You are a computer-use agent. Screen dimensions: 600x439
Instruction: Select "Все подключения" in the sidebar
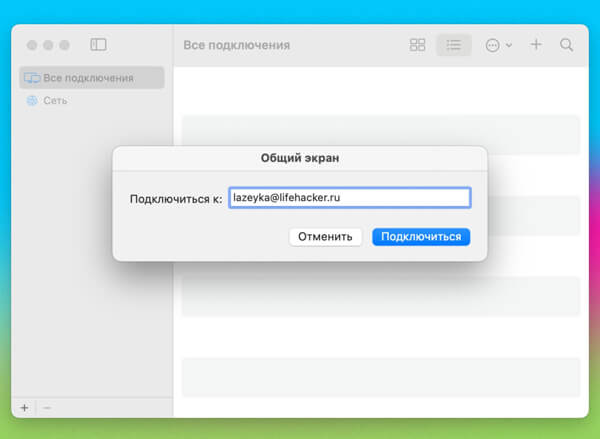88,78
